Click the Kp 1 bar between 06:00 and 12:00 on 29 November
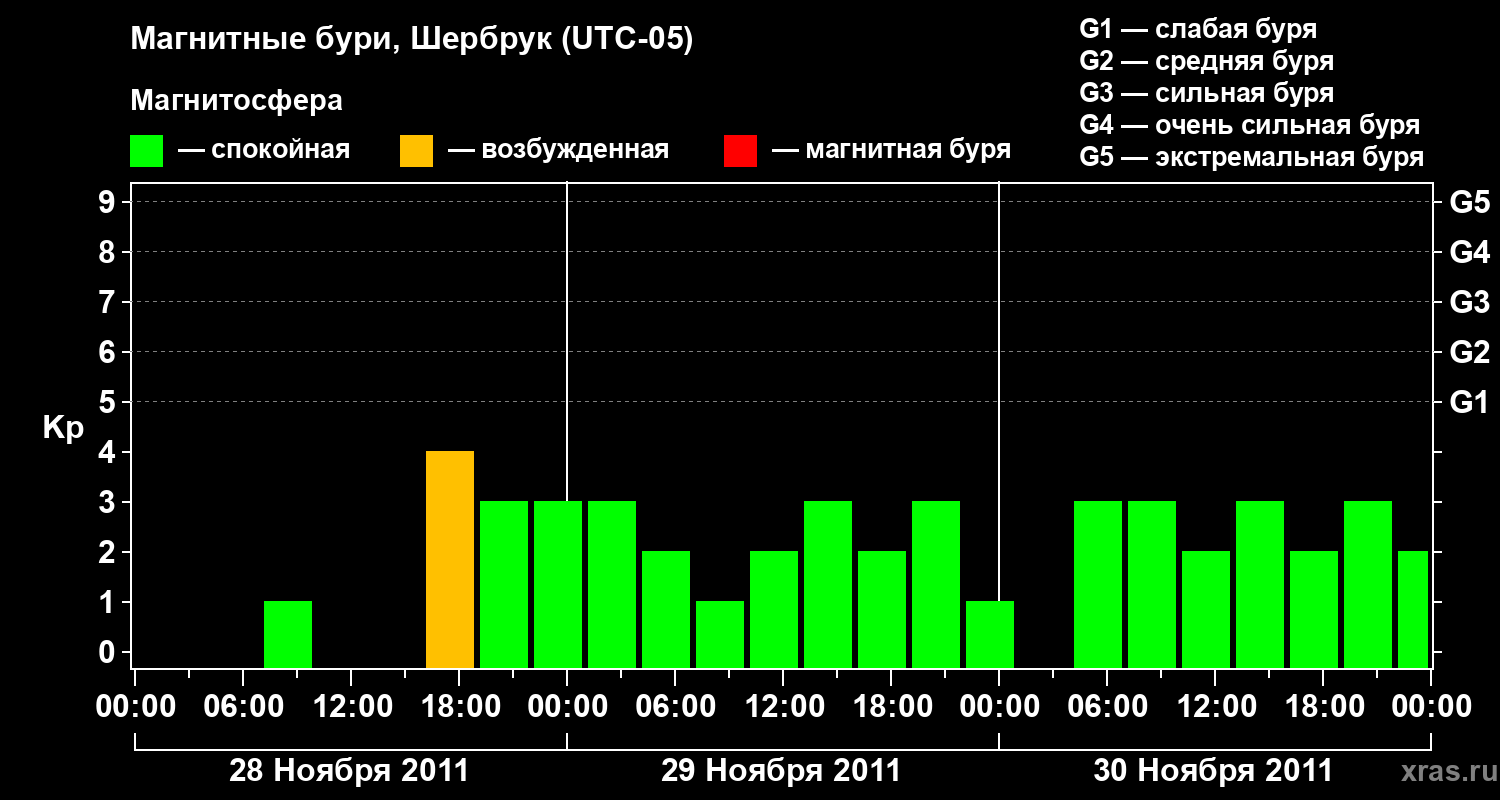Screen dimensions: 1500x800 pos(720,634)
